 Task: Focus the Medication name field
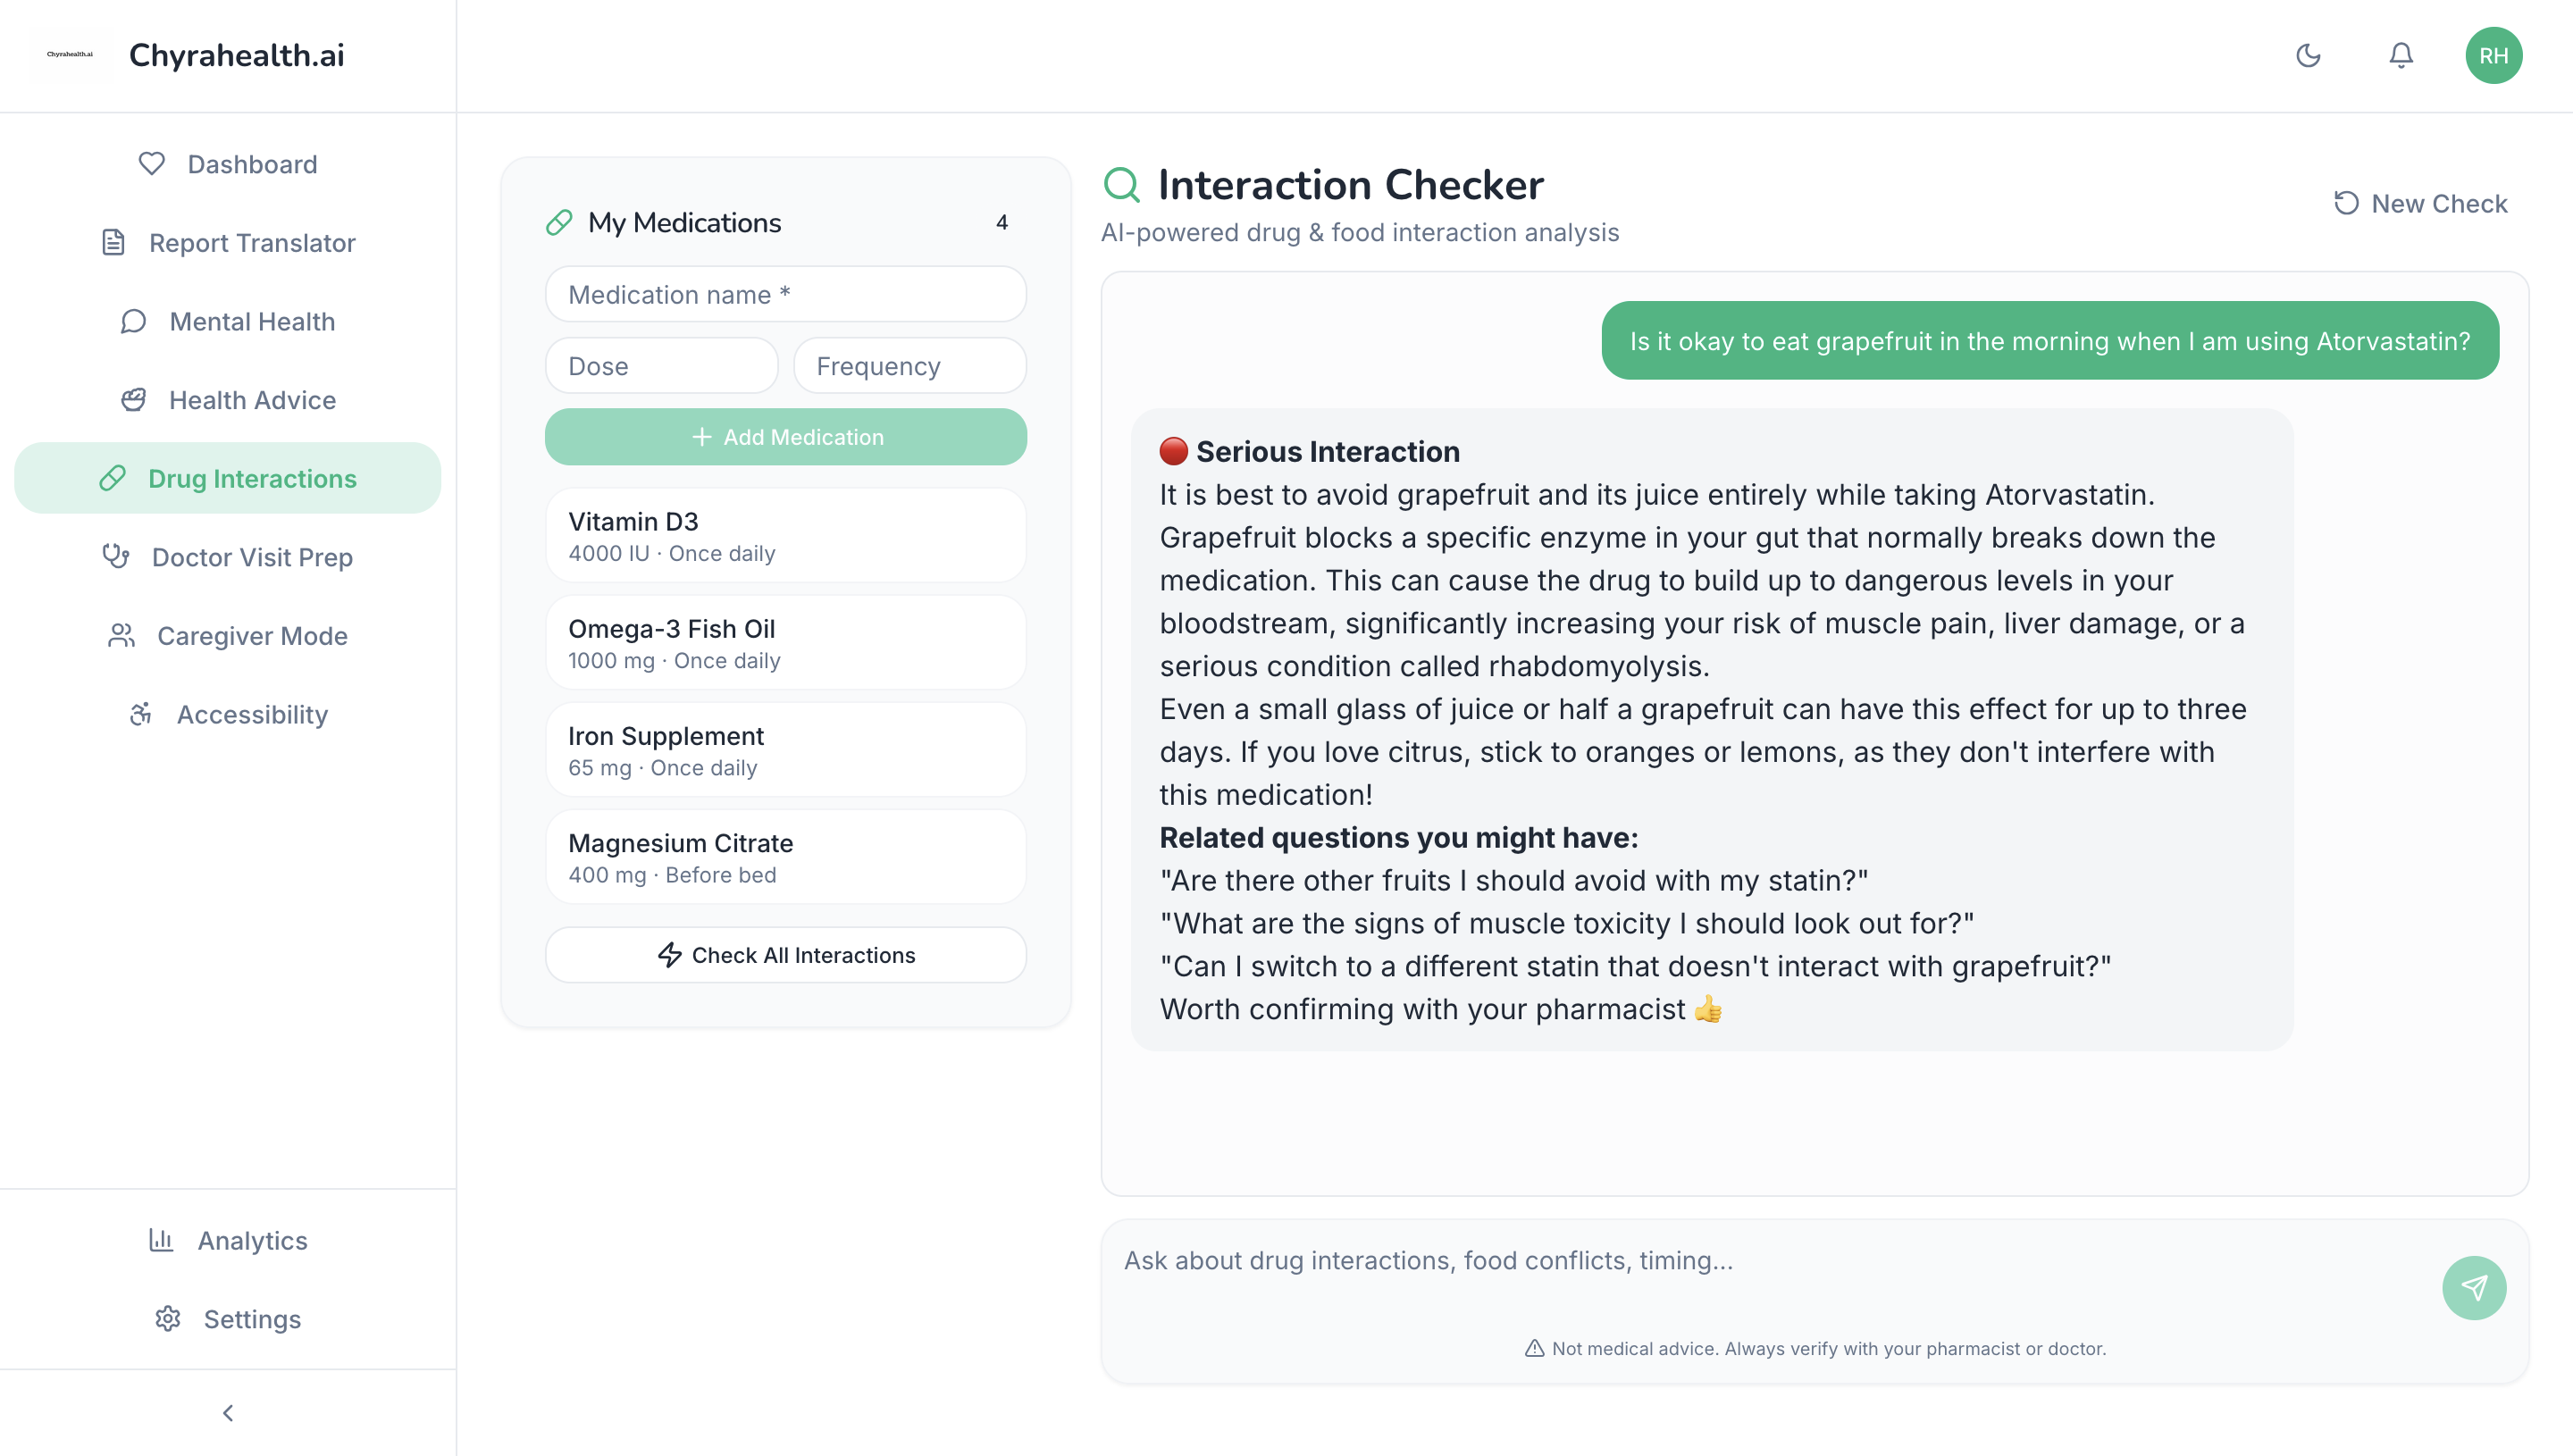pyautogui.click(x=786, y=294)
